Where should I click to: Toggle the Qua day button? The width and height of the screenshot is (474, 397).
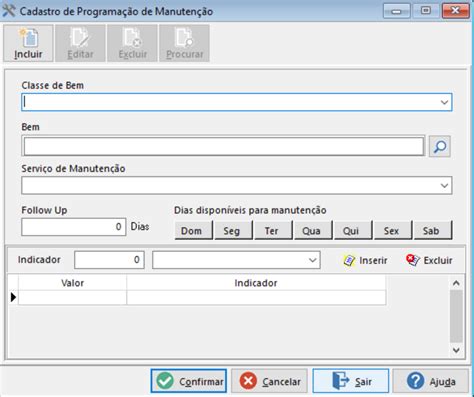pyautogui.click(x=313, y=231)
